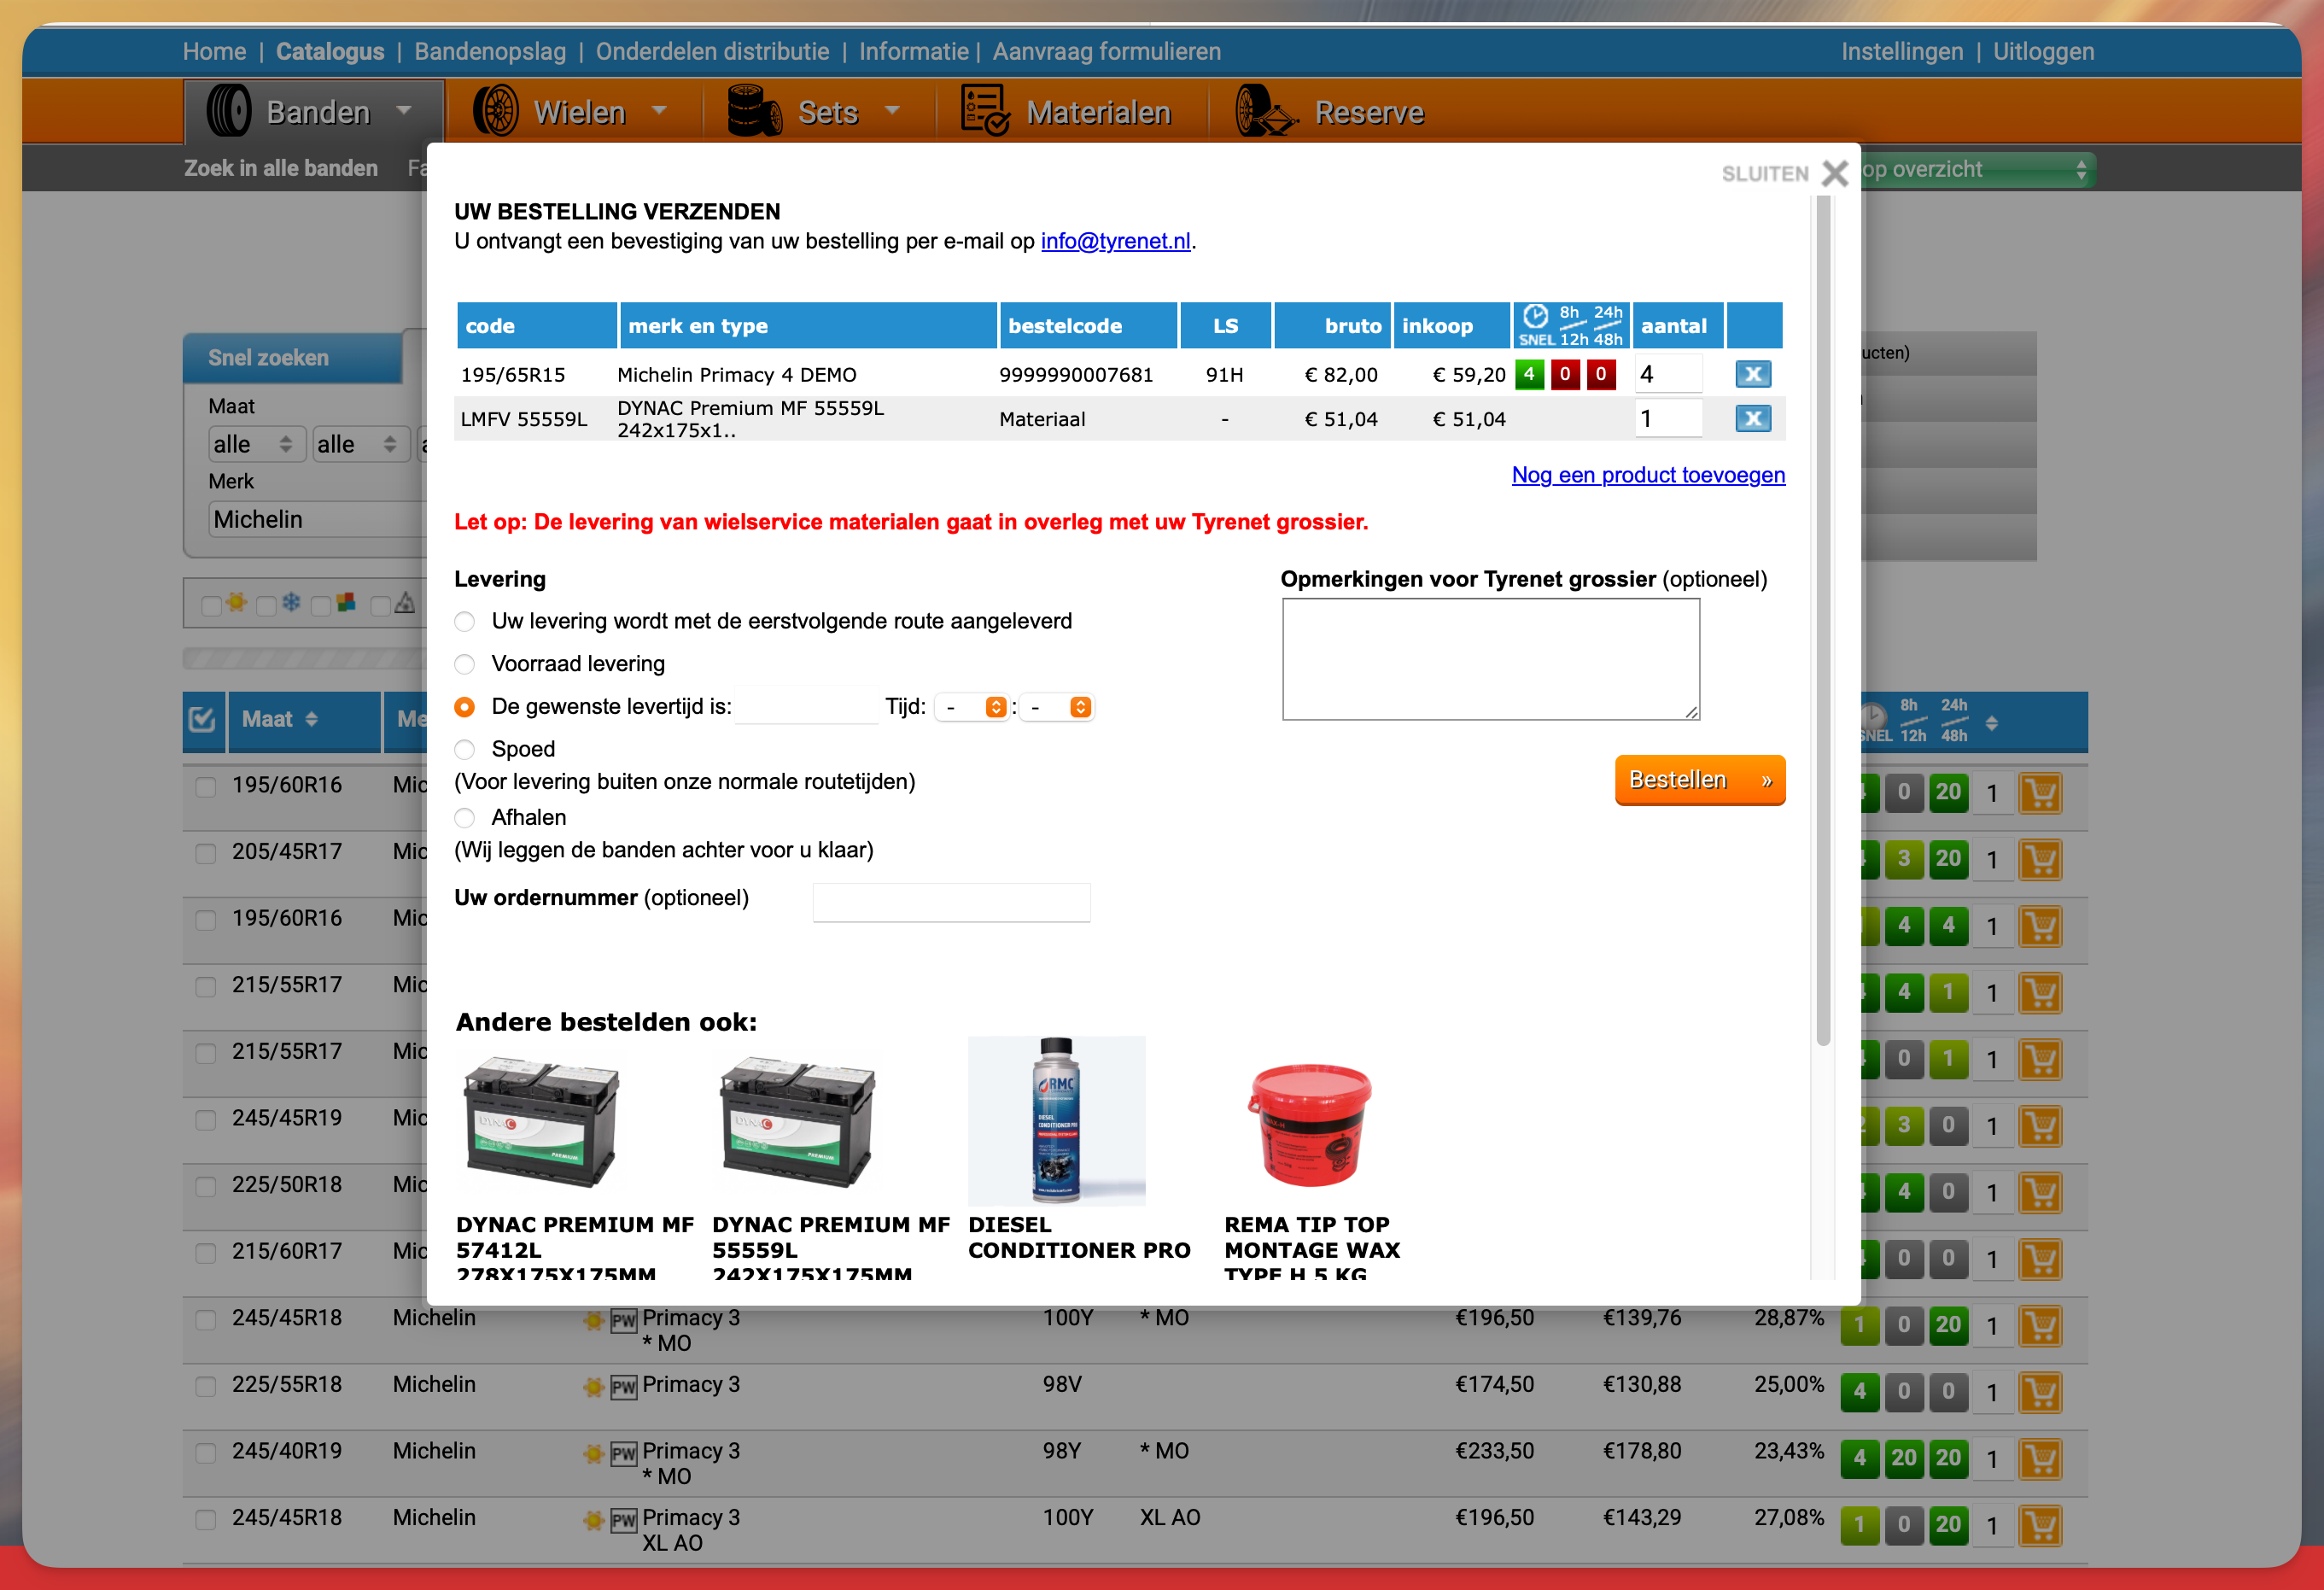
Task: Remove Michelin Primacy 4 from order
Action: (1752, 374)
